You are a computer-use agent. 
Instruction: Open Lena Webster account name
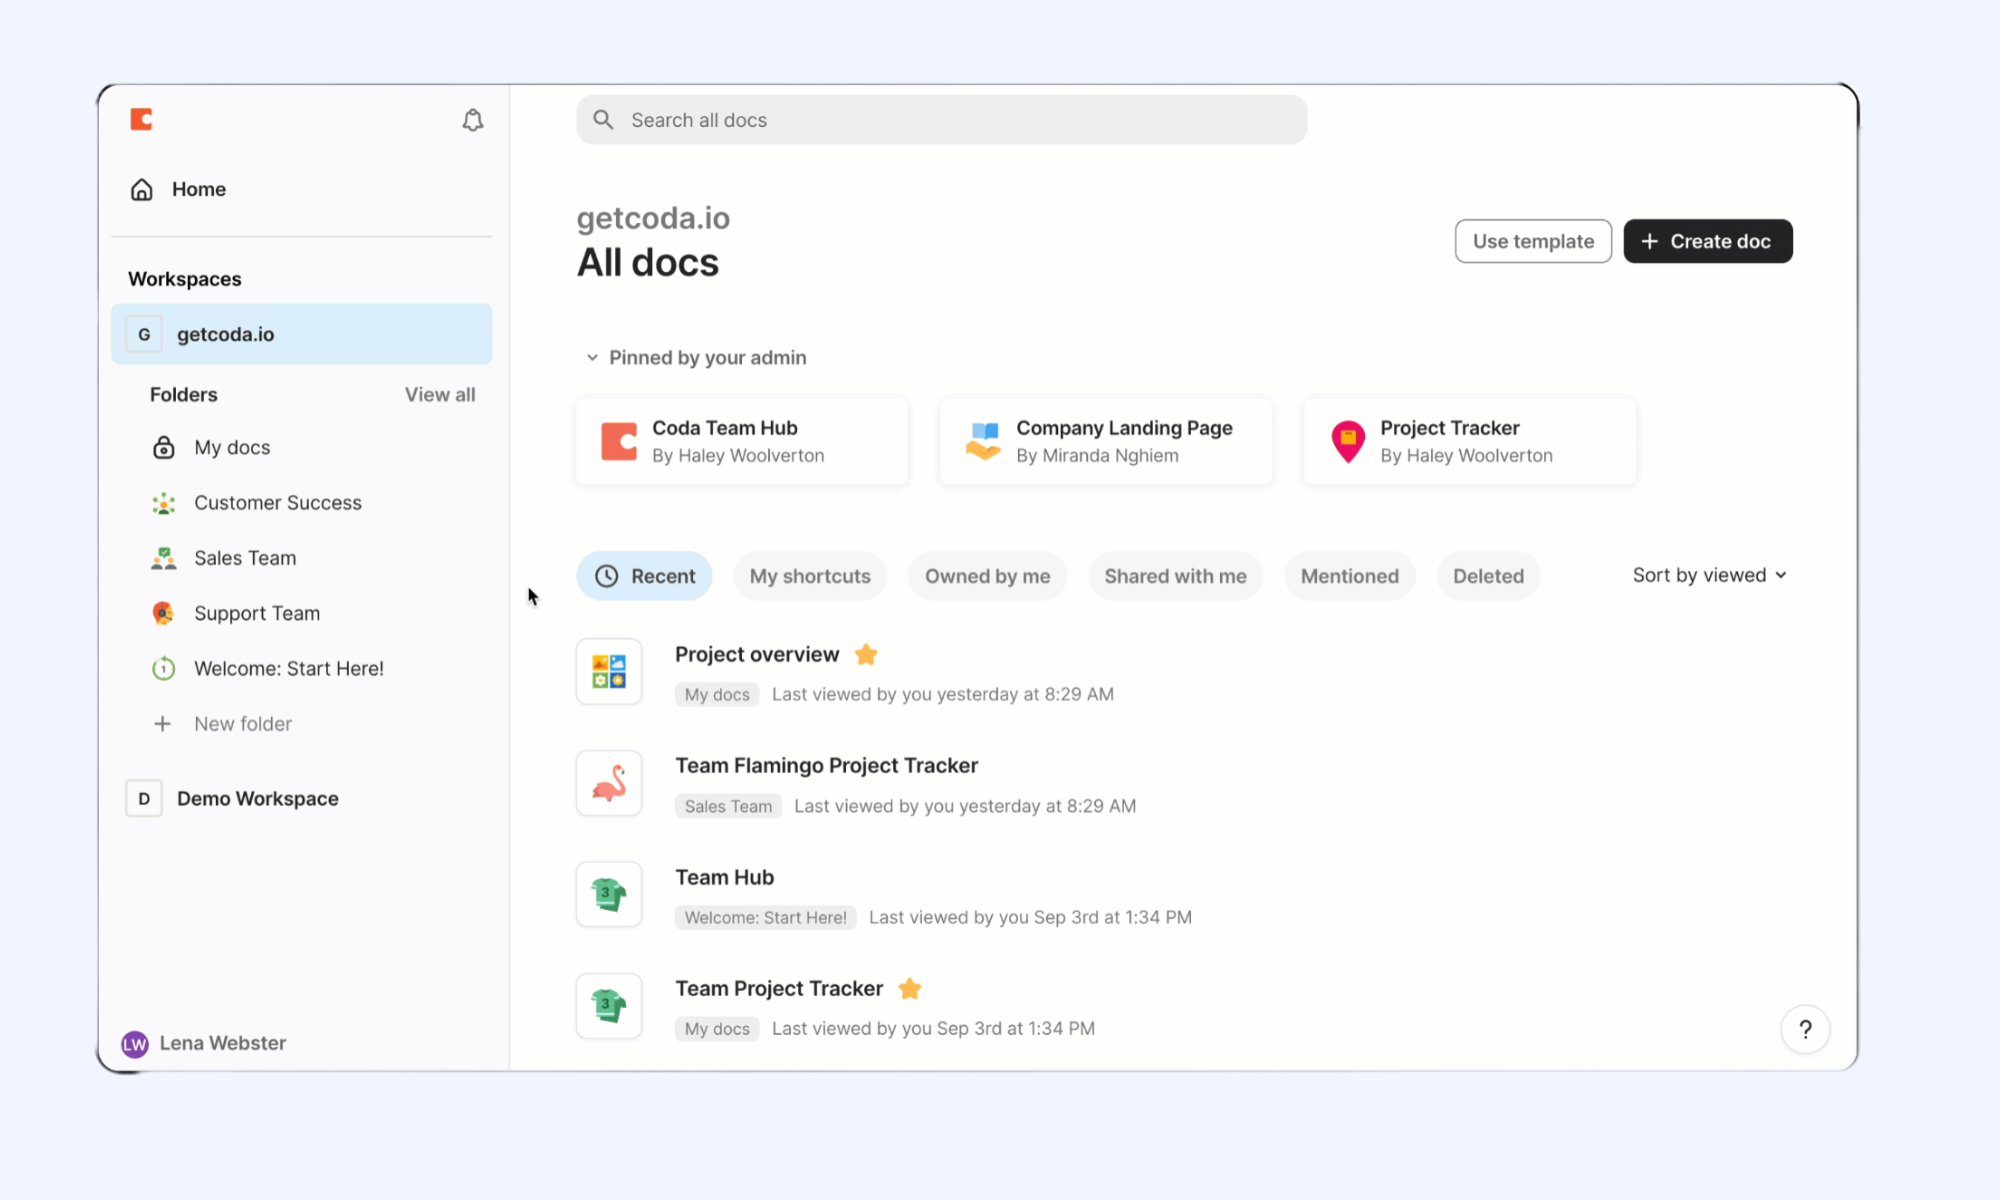[x=223, y=1043]
